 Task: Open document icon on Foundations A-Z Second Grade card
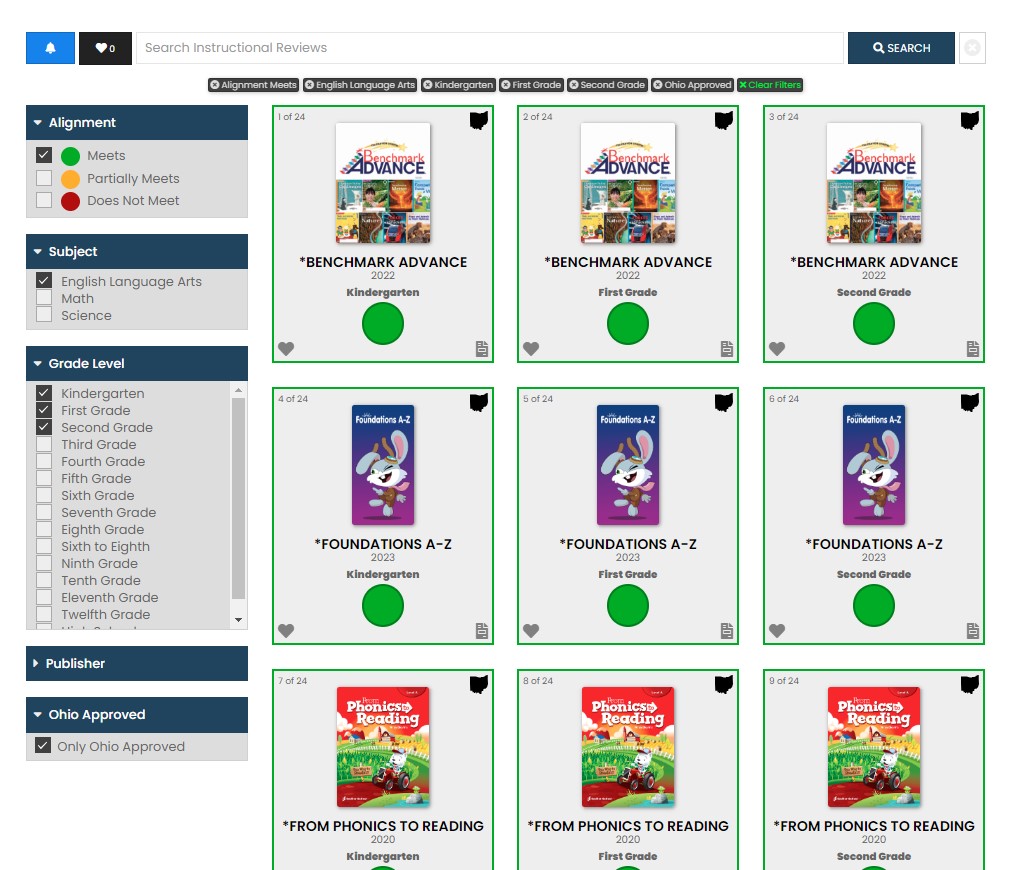pyautogui.click(x=973, y=630)
